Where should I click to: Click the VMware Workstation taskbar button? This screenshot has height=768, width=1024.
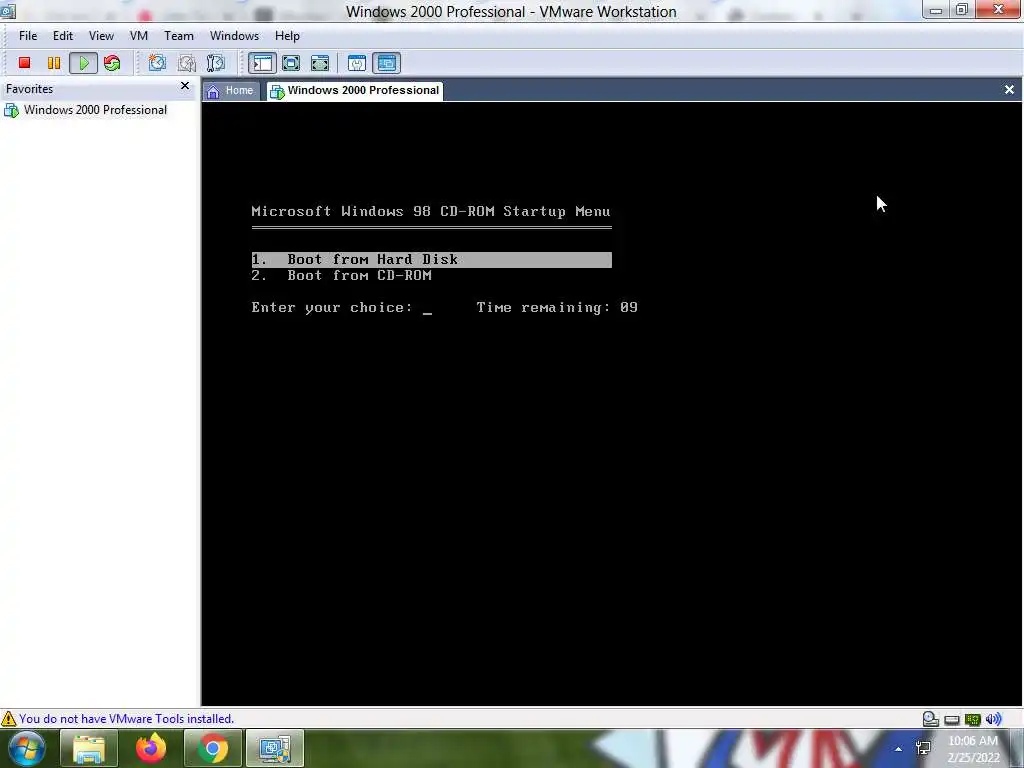tap(274, 748)
